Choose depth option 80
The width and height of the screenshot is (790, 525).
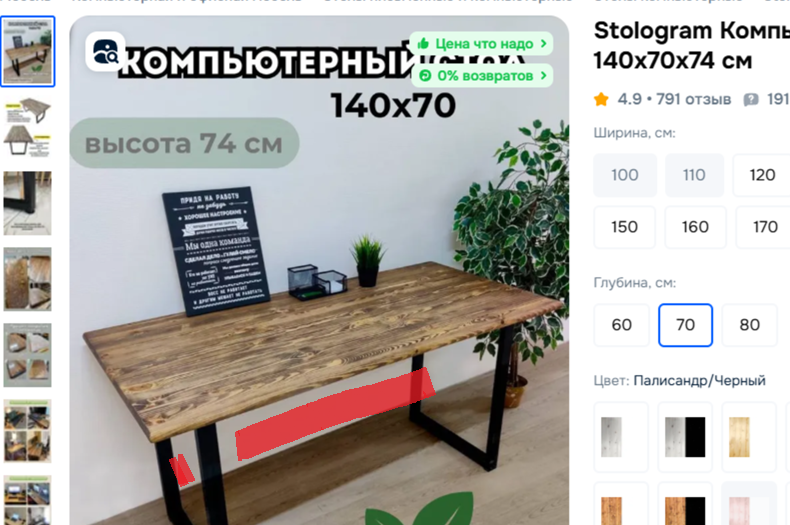[750, 325]
